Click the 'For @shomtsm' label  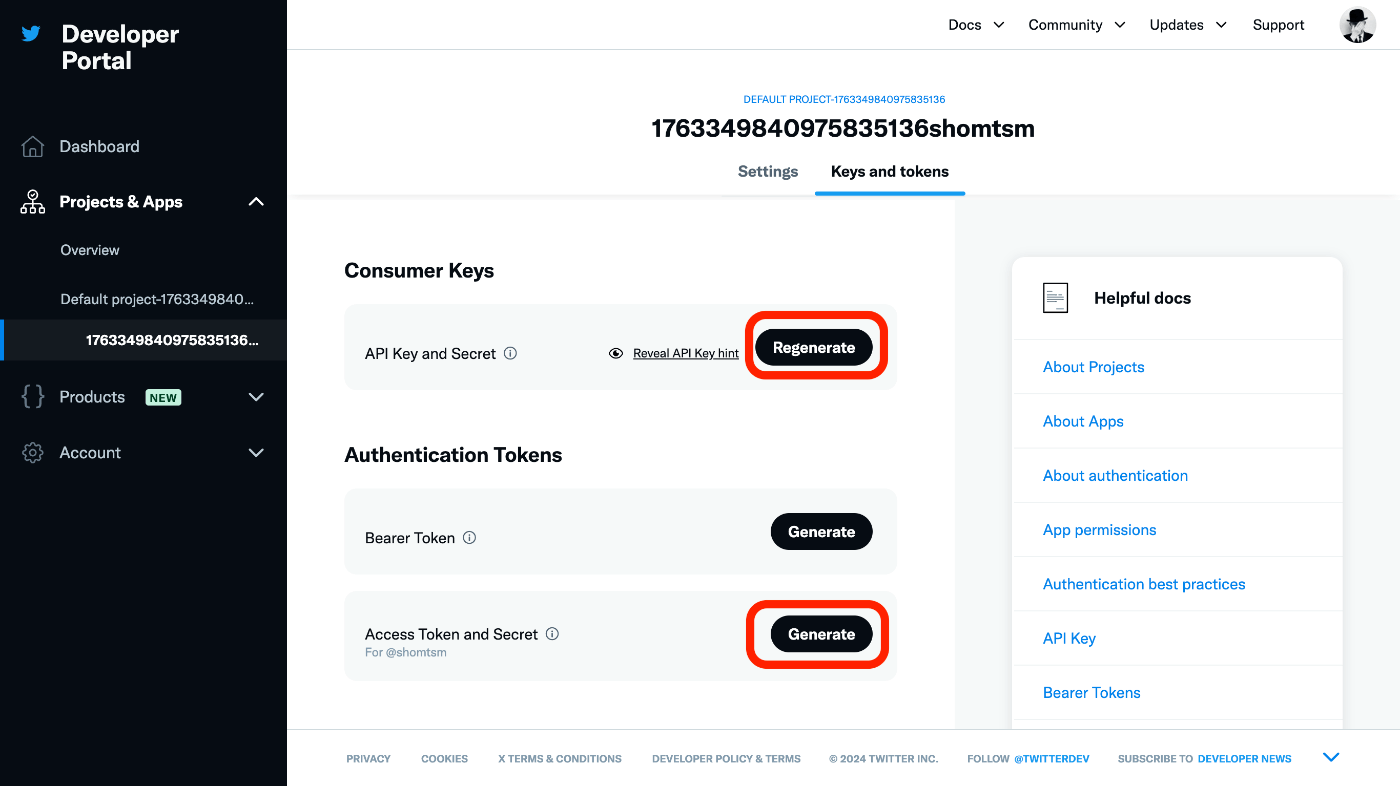tap(406, 652)
